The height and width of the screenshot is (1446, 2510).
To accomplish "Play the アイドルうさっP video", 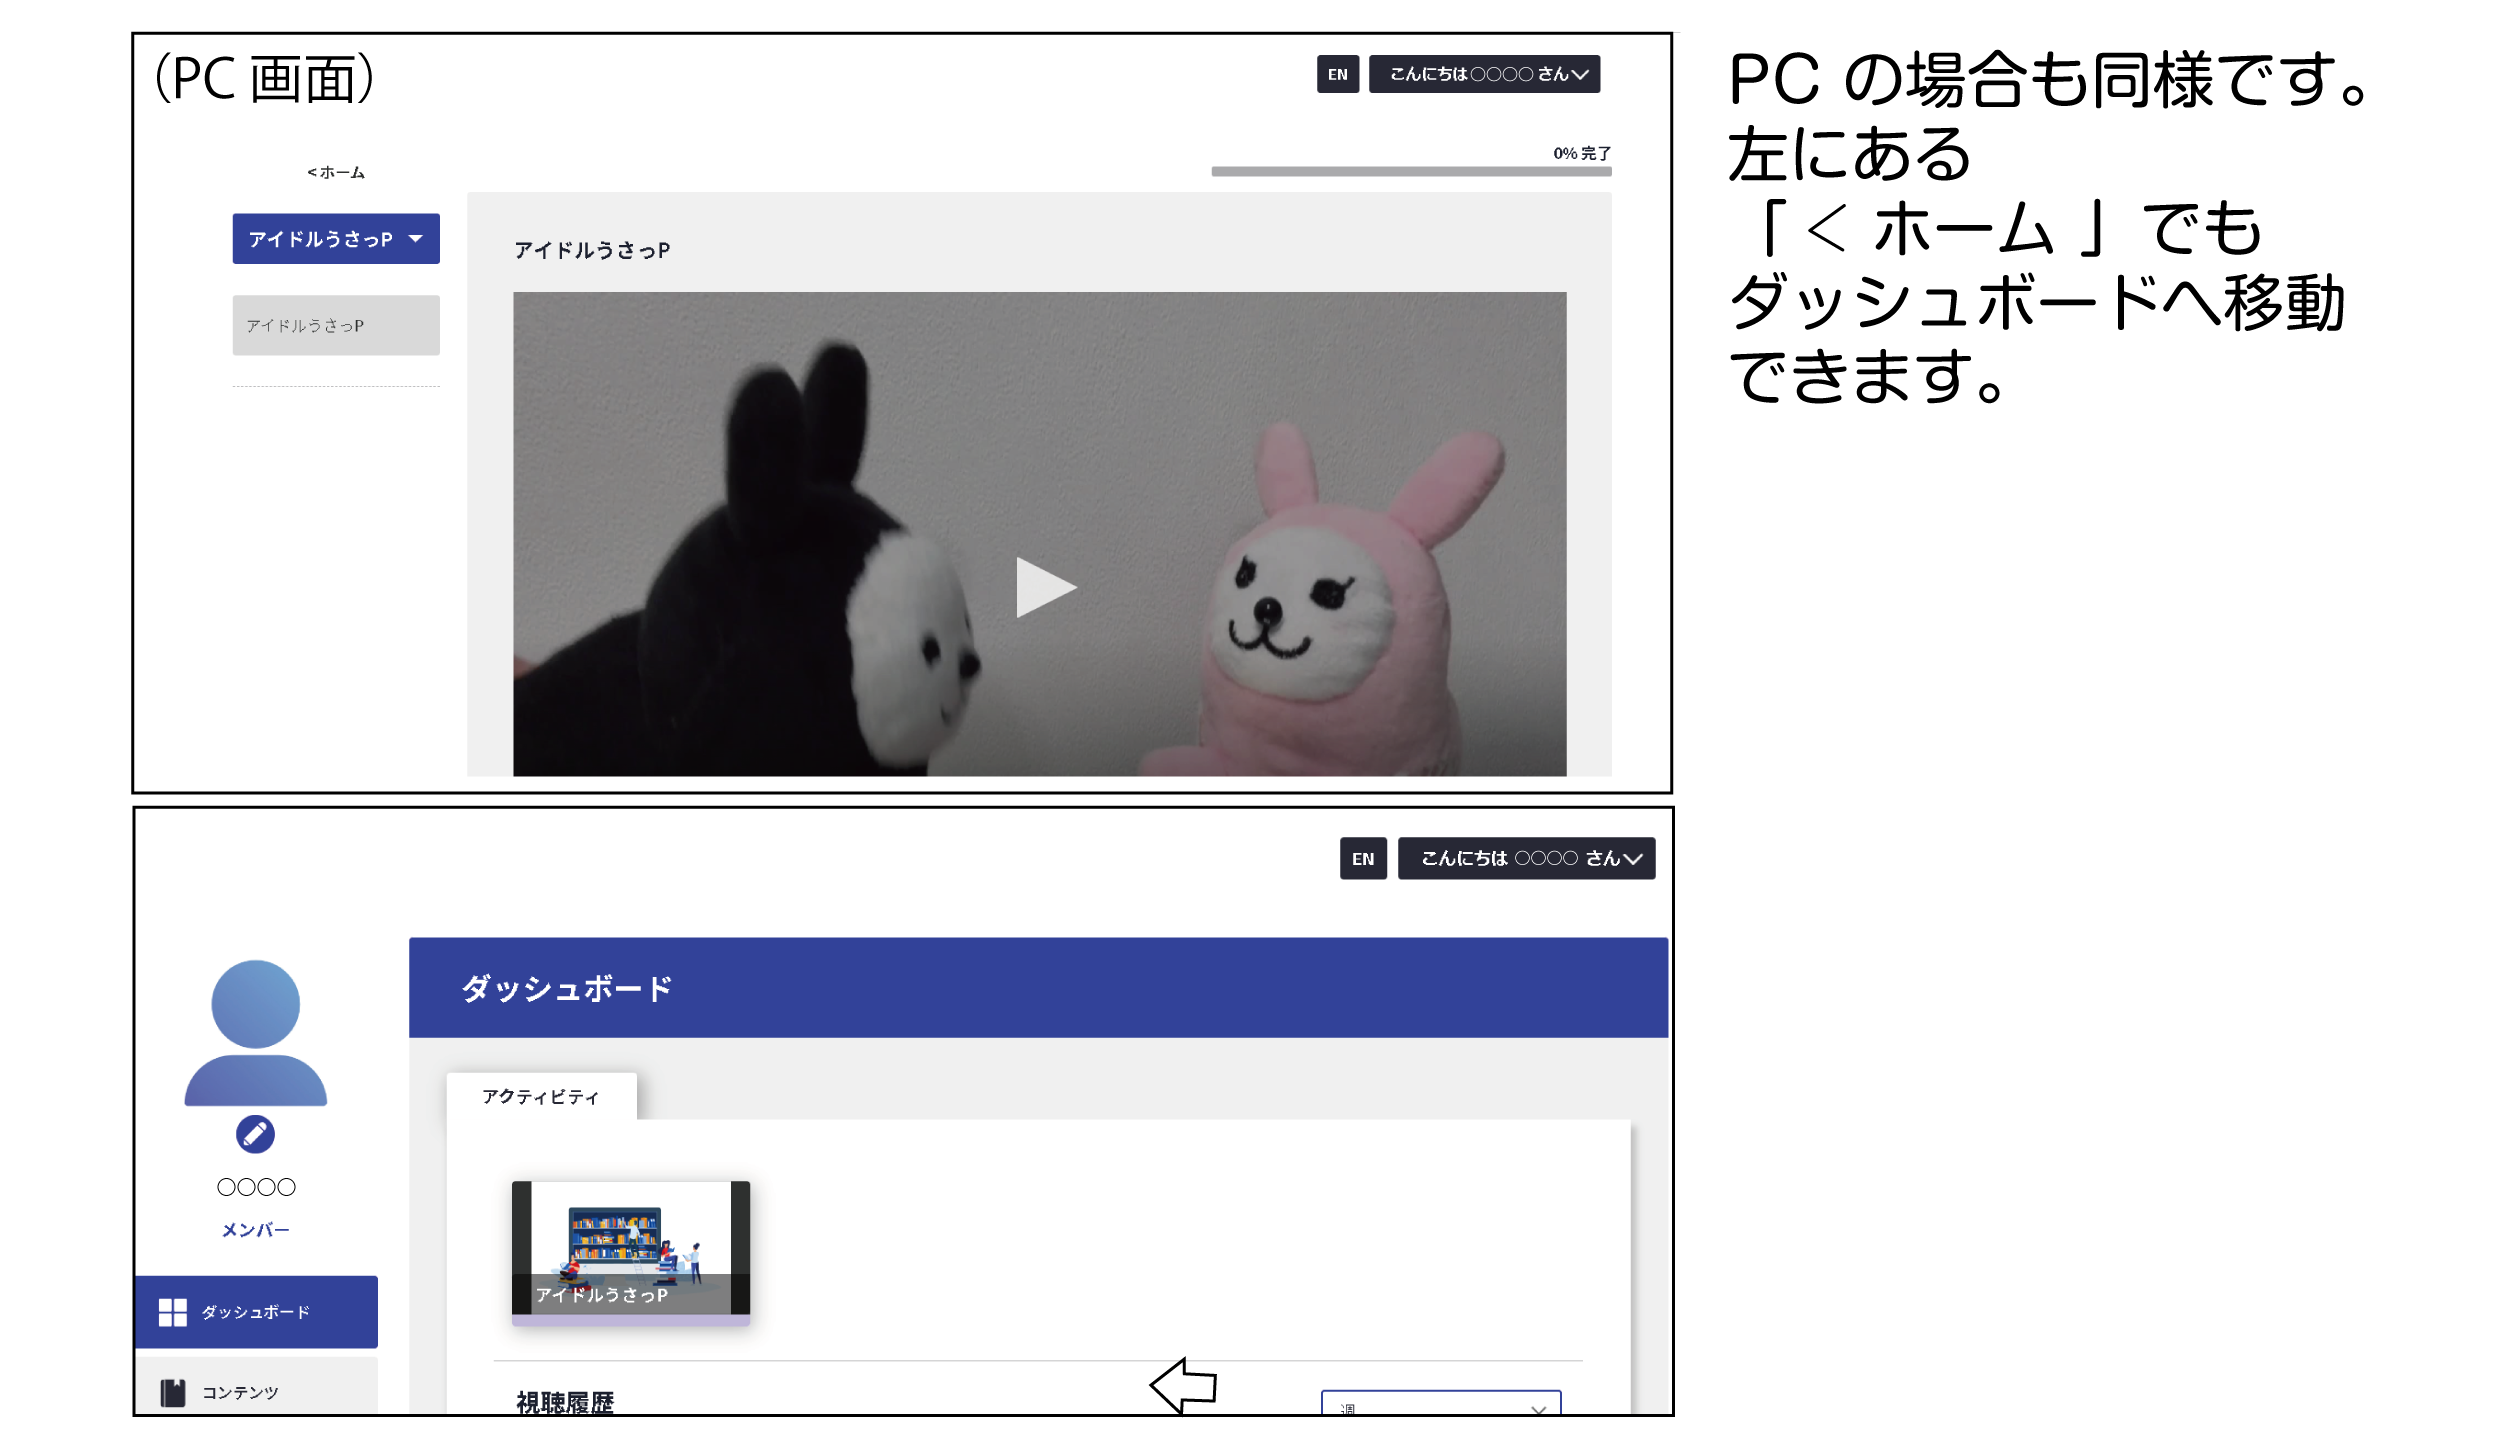I will tap(1045, 587).
